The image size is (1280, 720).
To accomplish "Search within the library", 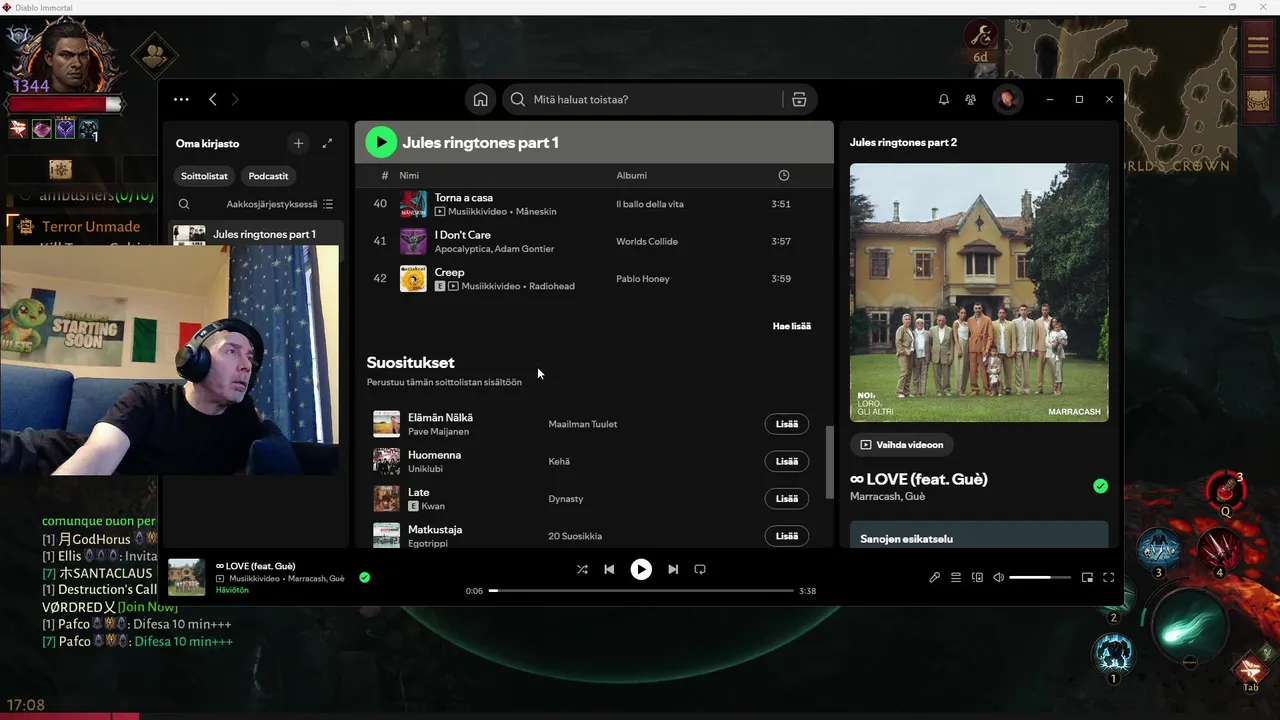I will click(x=184, y=204).
